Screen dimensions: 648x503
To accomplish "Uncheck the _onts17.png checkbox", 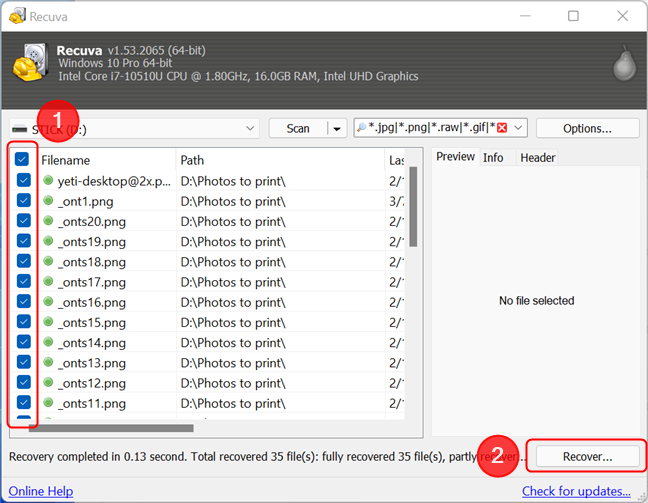I will 24,281.
